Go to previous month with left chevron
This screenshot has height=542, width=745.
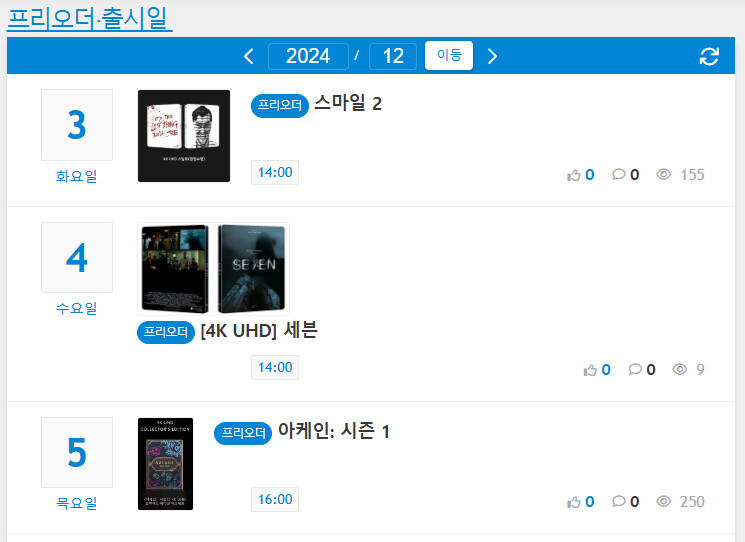(x=248, y=57)
